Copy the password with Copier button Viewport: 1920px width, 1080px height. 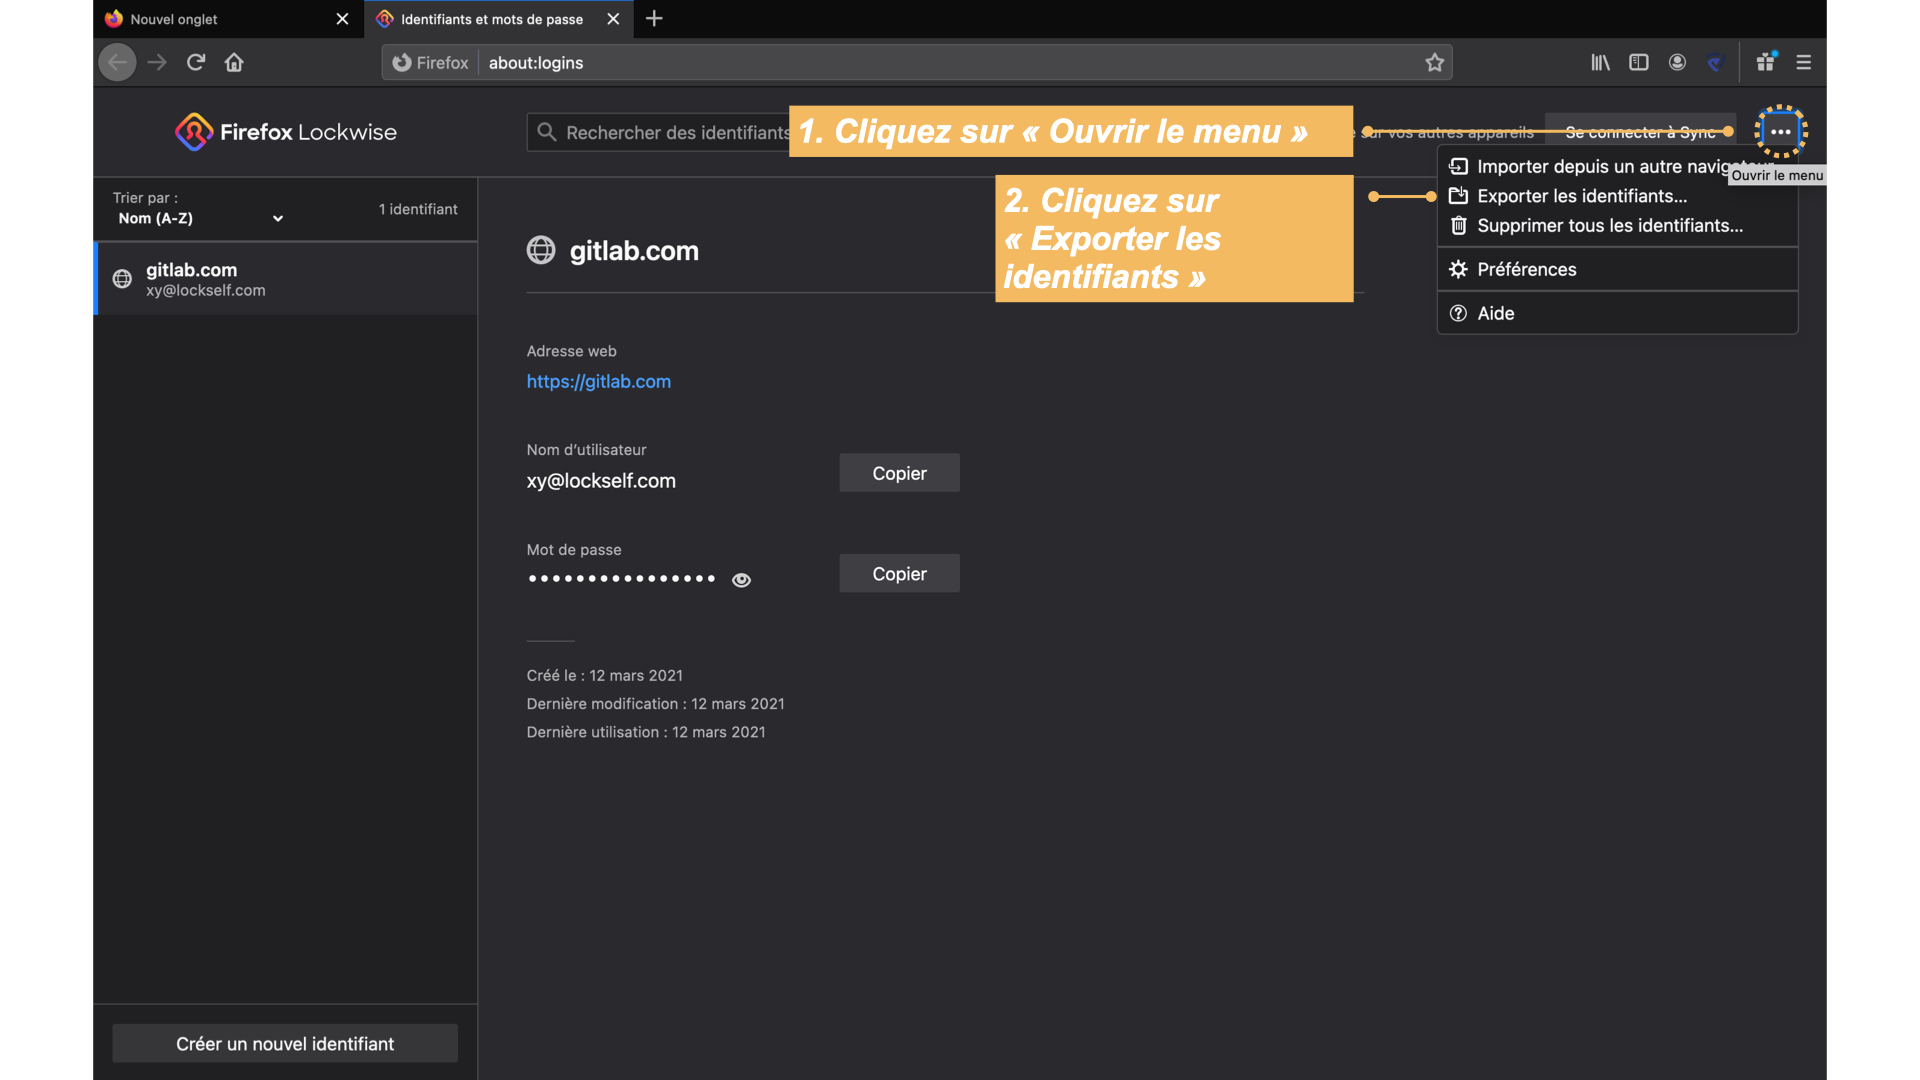click(899, 574)
